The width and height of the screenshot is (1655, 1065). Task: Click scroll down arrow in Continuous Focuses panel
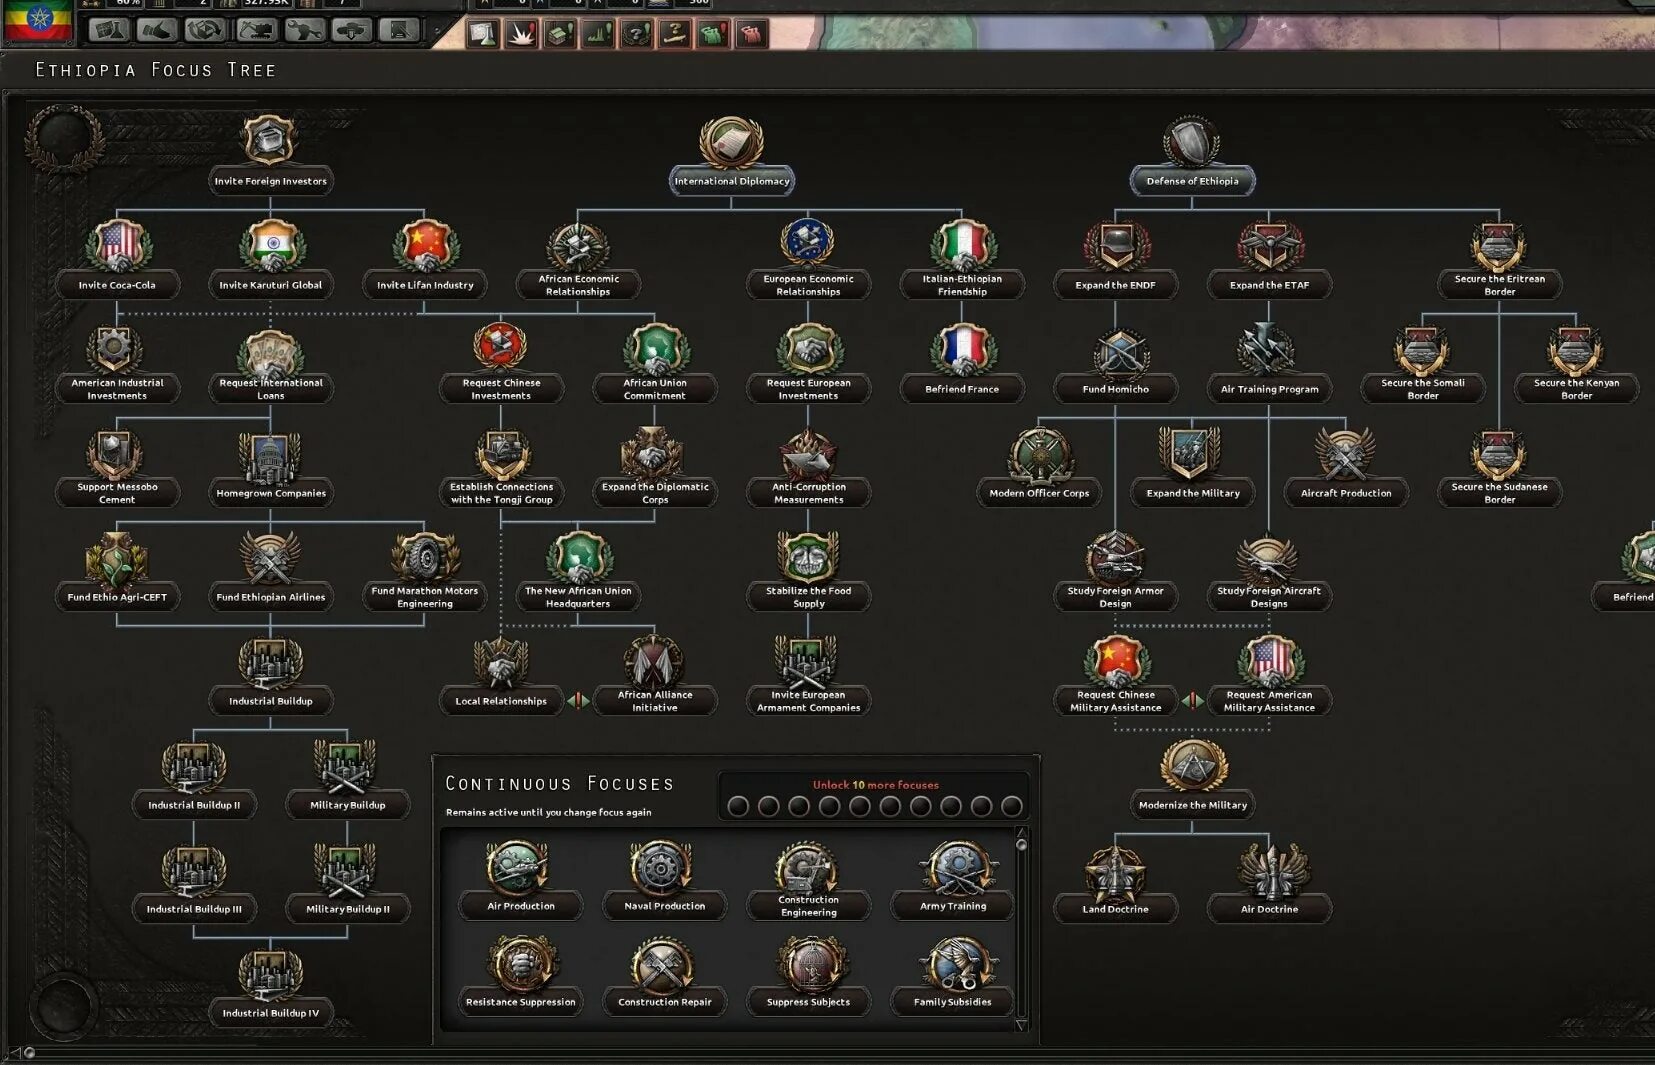tap(1021, 1025)
